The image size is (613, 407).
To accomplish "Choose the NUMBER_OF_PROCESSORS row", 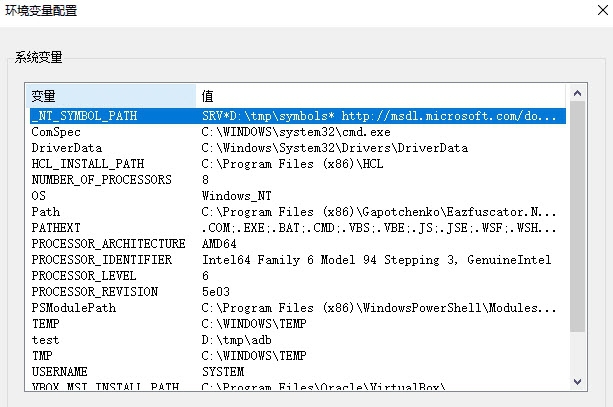I will click(100, 180).
